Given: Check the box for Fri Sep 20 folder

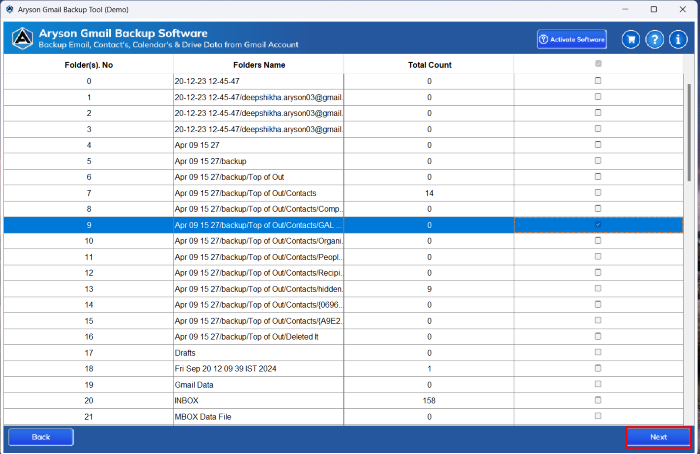Looking at the screenshot, I should [598, 368].
